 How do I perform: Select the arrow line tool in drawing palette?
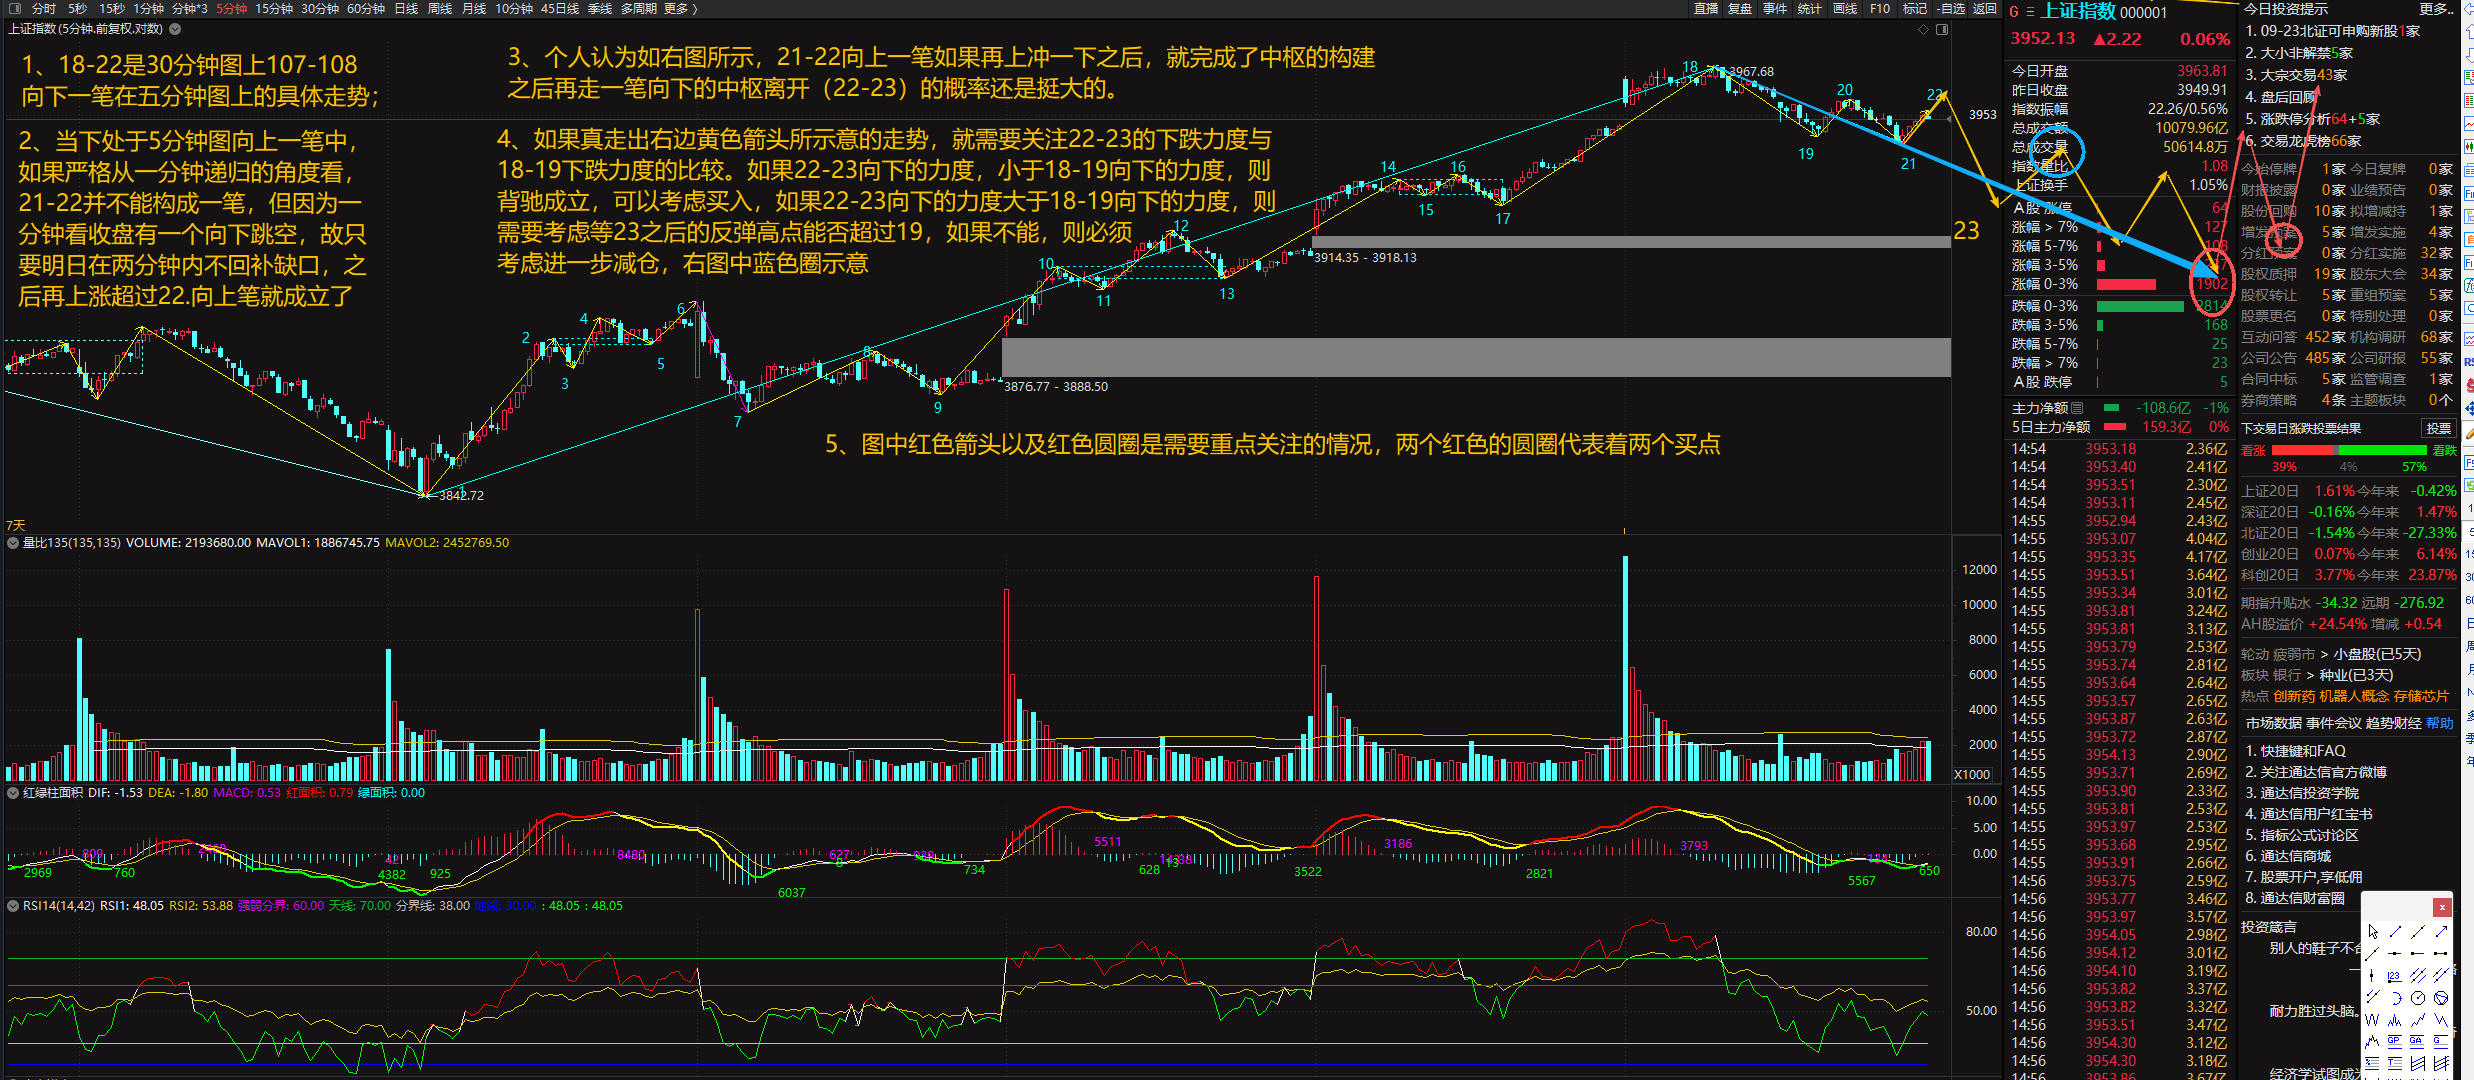point(2441,932)
